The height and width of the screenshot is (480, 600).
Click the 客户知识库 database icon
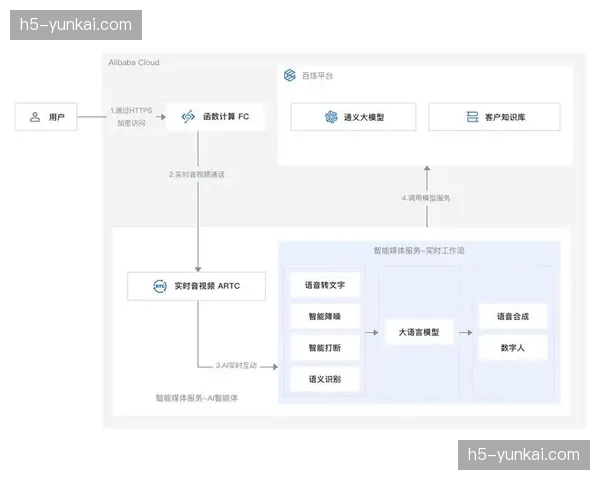tap(472, 117)
